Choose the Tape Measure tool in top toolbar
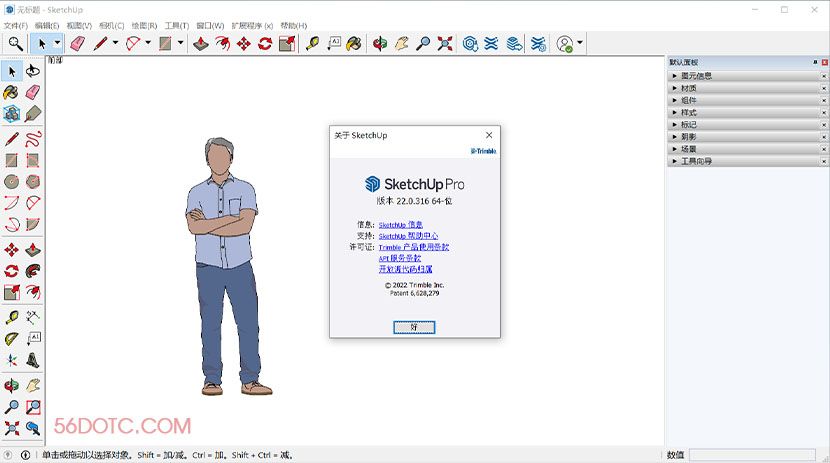The width and height of the screenshot is (830, 463). point(312,43)
